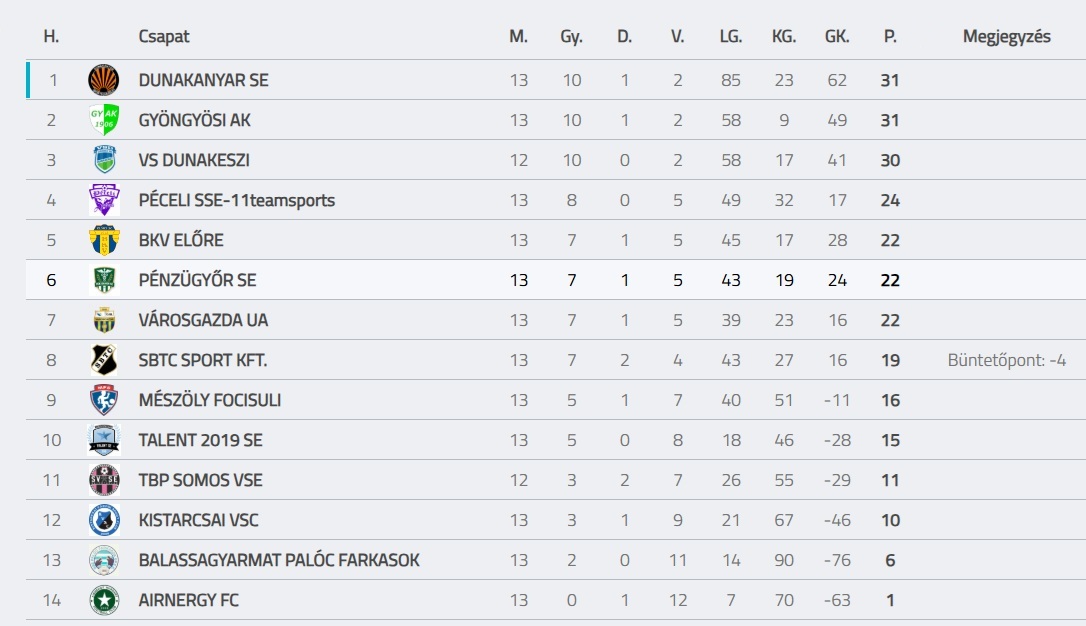Screen dimensions: 1086x626
Task: Click the BKV Előre club emblem
Action: pos(104,240)
